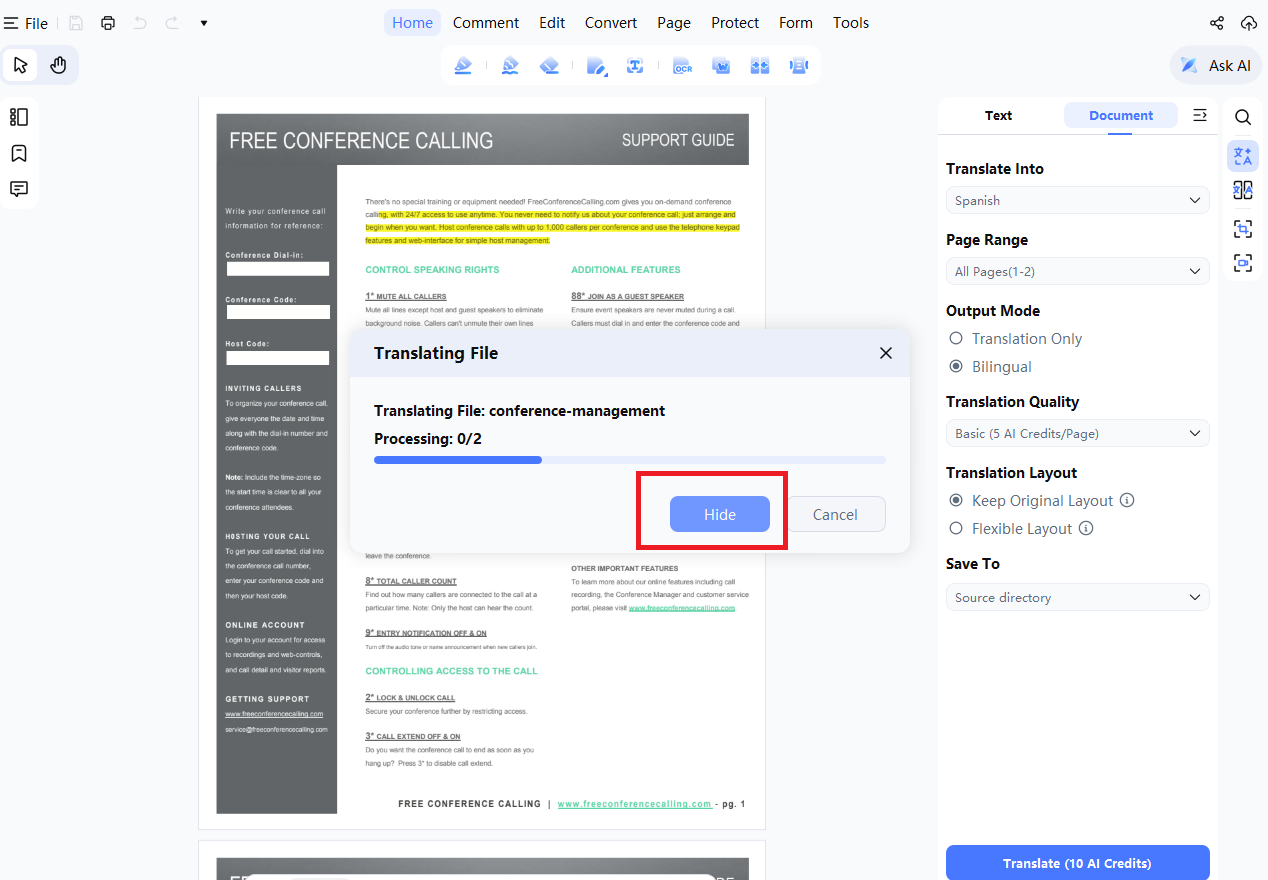Cancel the file translation
1268x880 pixels.
pyautogui.click(x=835, y=514)
